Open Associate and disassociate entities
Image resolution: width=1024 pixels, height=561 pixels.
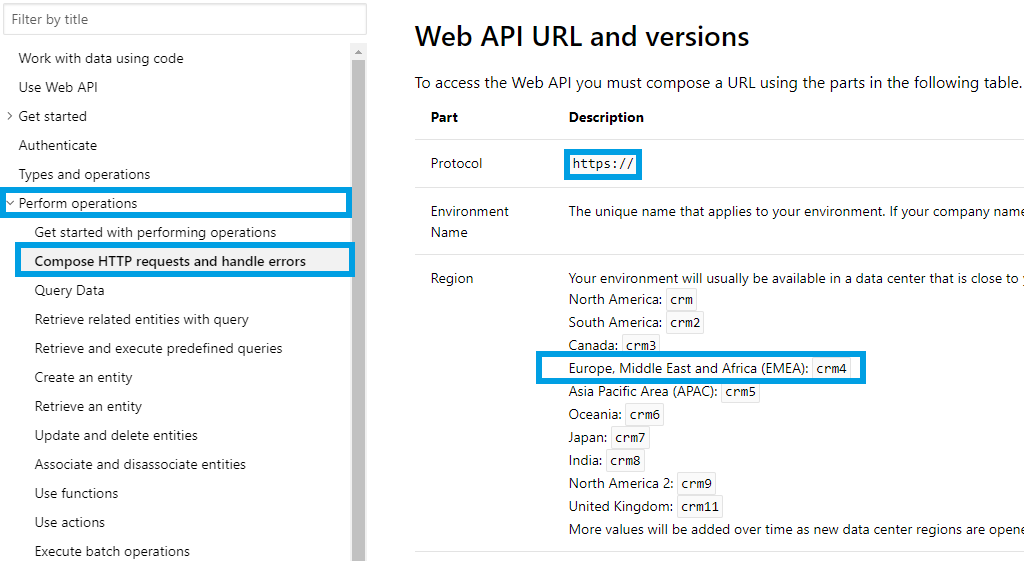140,464
